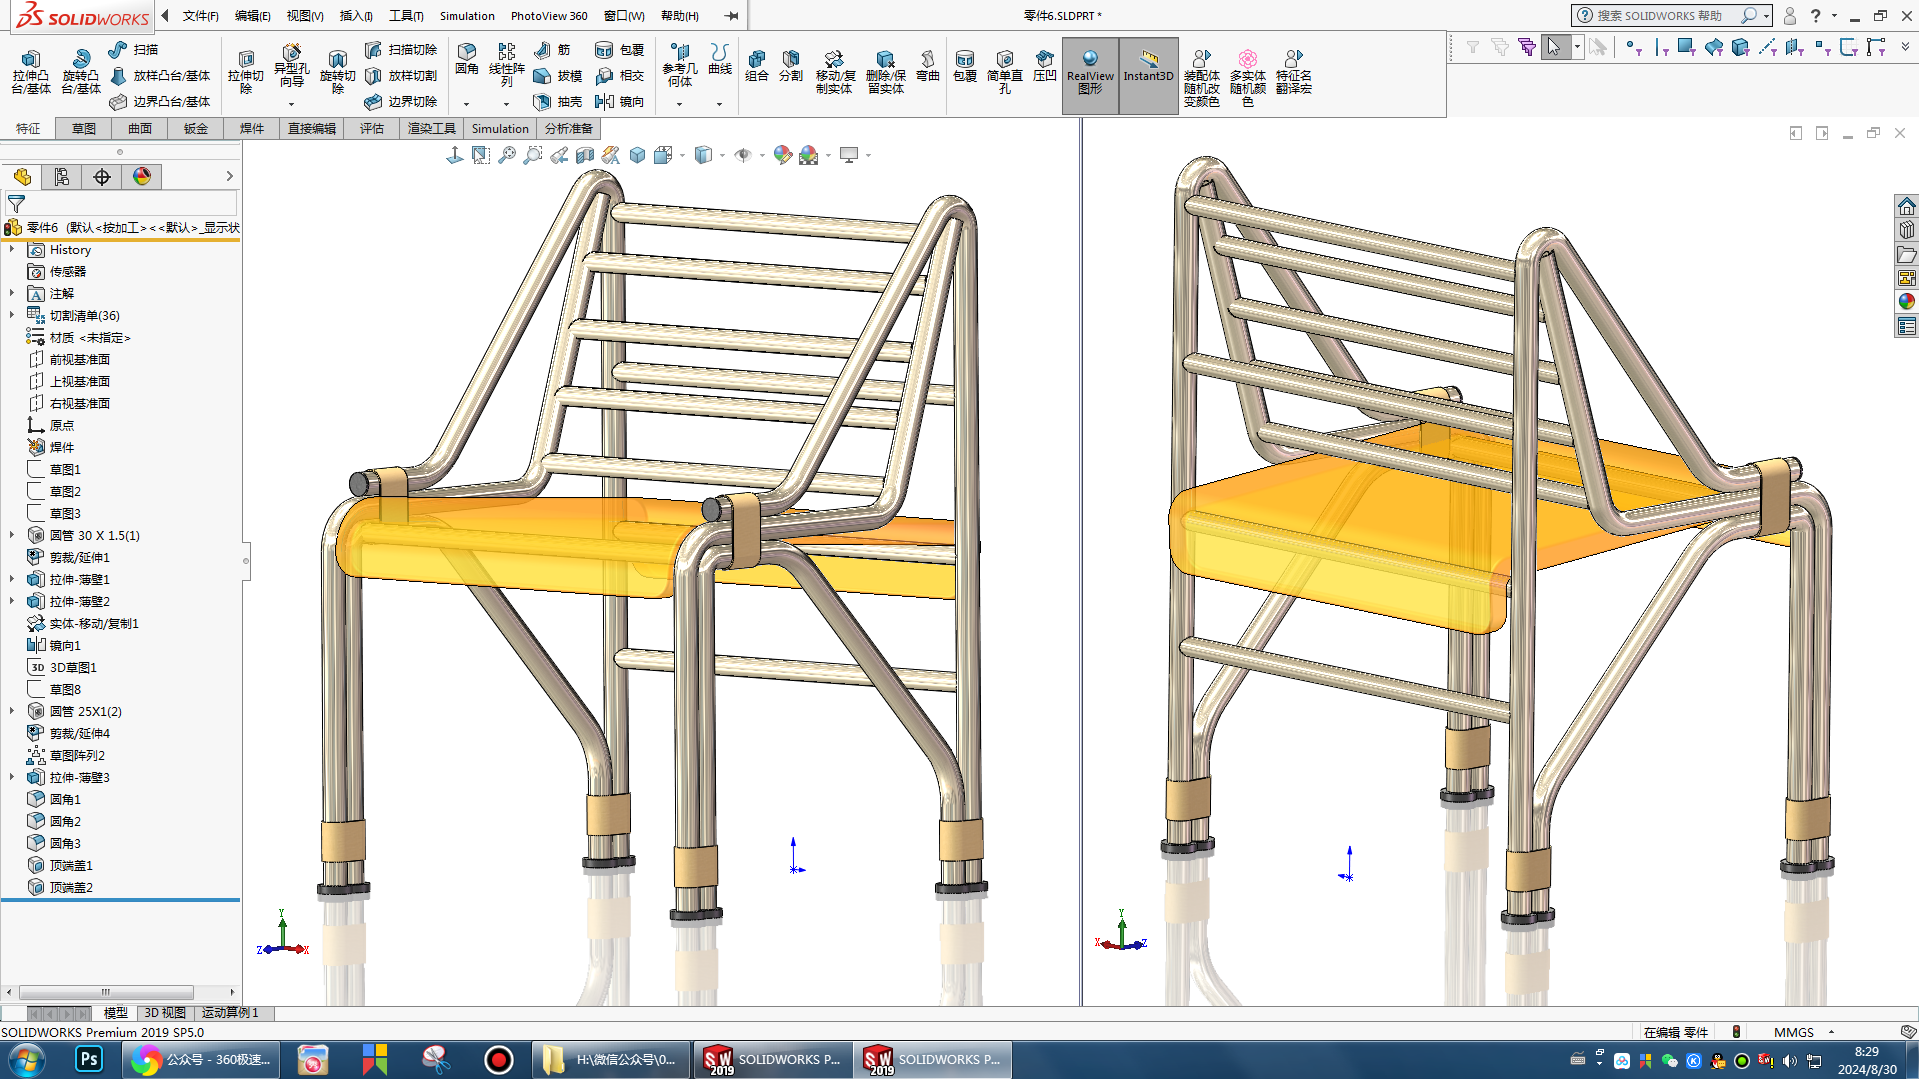Image resolution: width=1919 pixels, height=1079 pixels.
Task: Open the 插入(I) menu
Action: [356, 16]
